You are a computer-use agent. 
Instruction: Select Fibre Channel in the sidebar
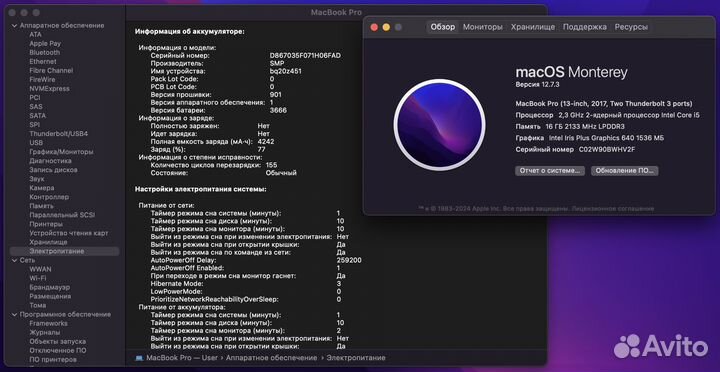pos(51,71)
